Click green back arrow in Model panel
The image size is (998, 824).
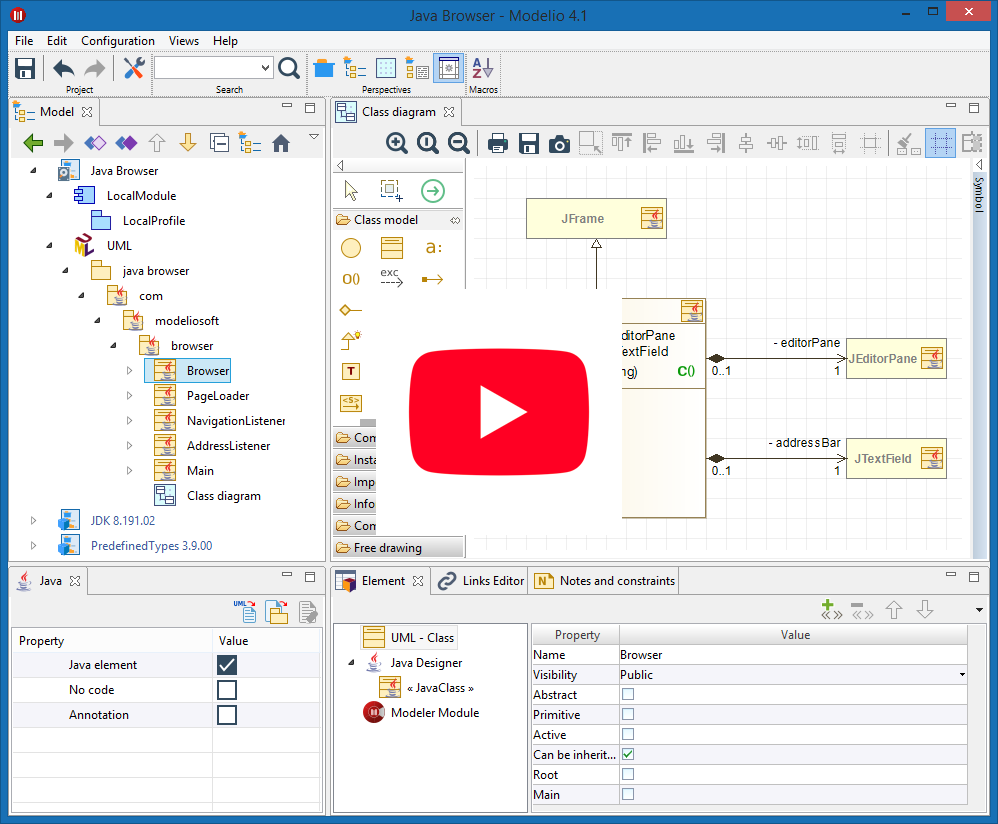click(x=33, y=143)
